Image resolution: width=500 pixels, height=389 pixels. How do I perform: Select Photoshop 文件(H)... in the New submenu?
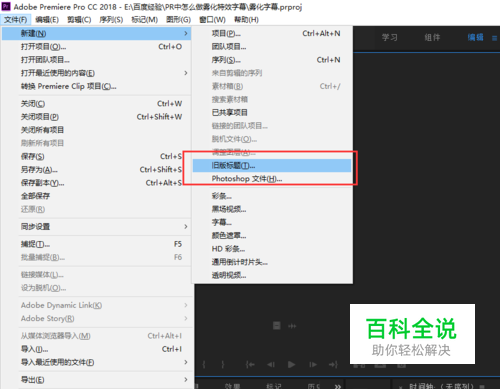(272, 179)
